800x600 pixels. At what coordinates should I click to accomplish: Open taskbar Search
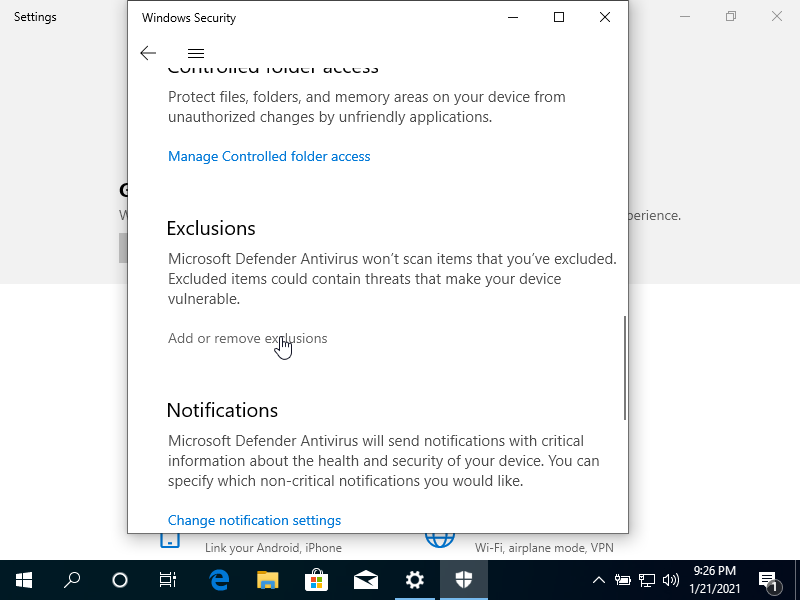72,580
